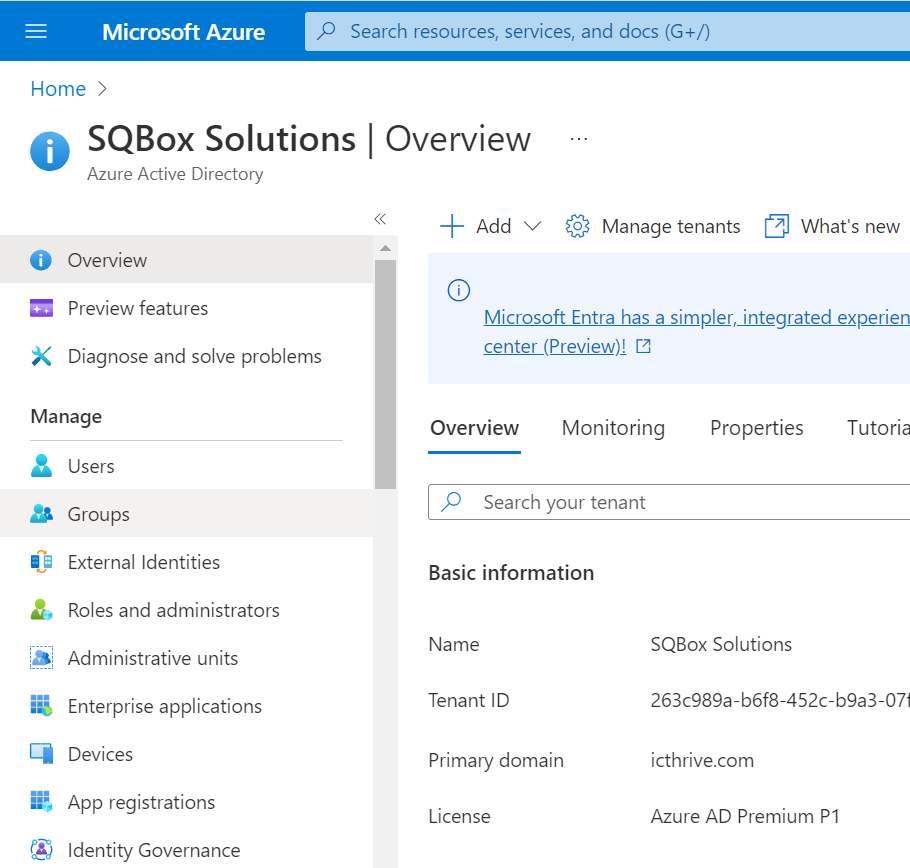Click the External Identities icon
This screenshot has width=910, height=868.
pos(41,562)
